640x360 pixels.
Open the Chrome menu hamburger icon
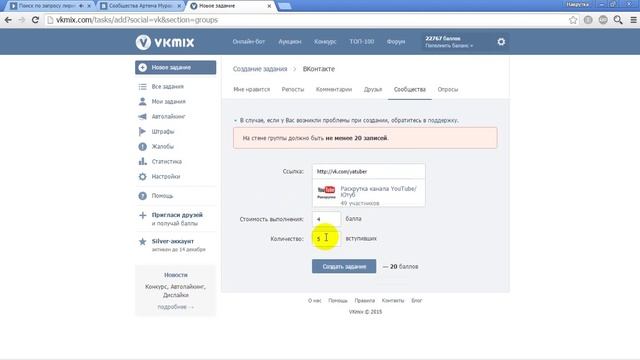[633, 20]
